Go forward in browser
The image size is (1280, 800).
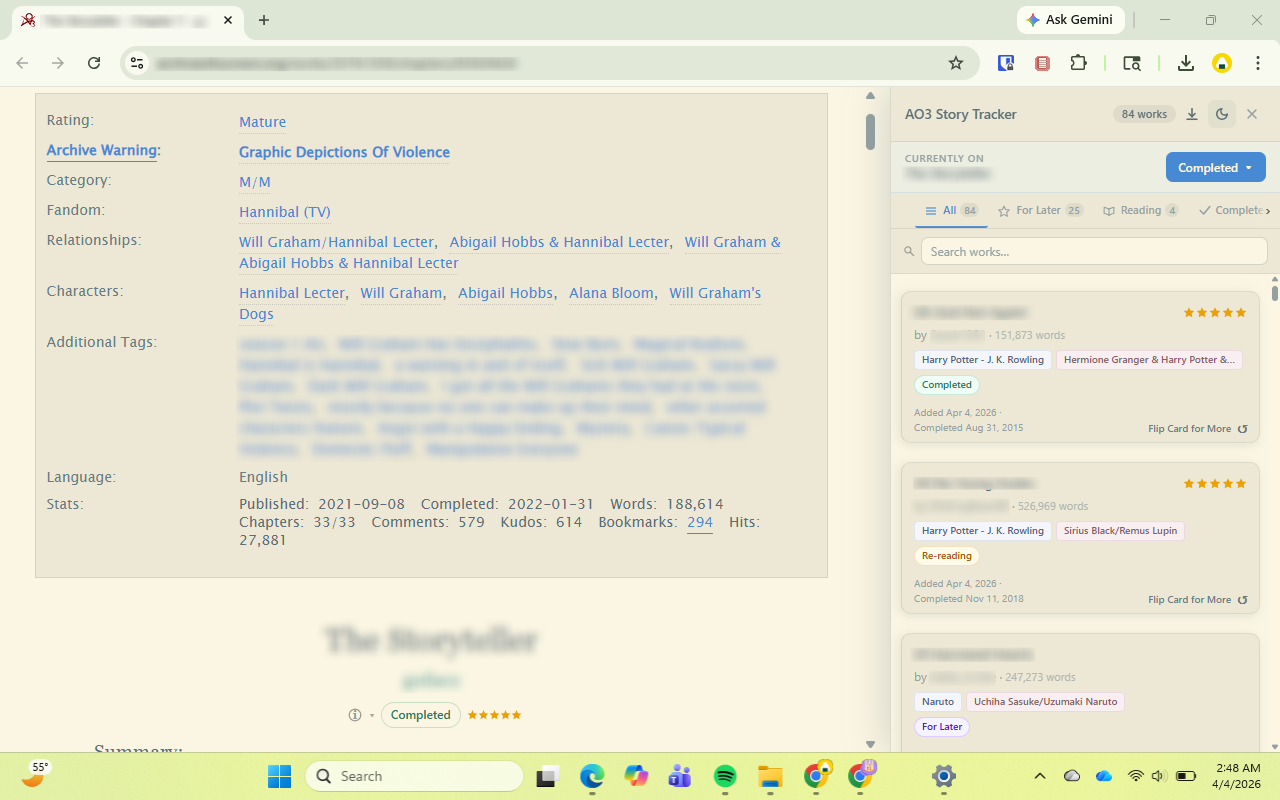[58, 63]
